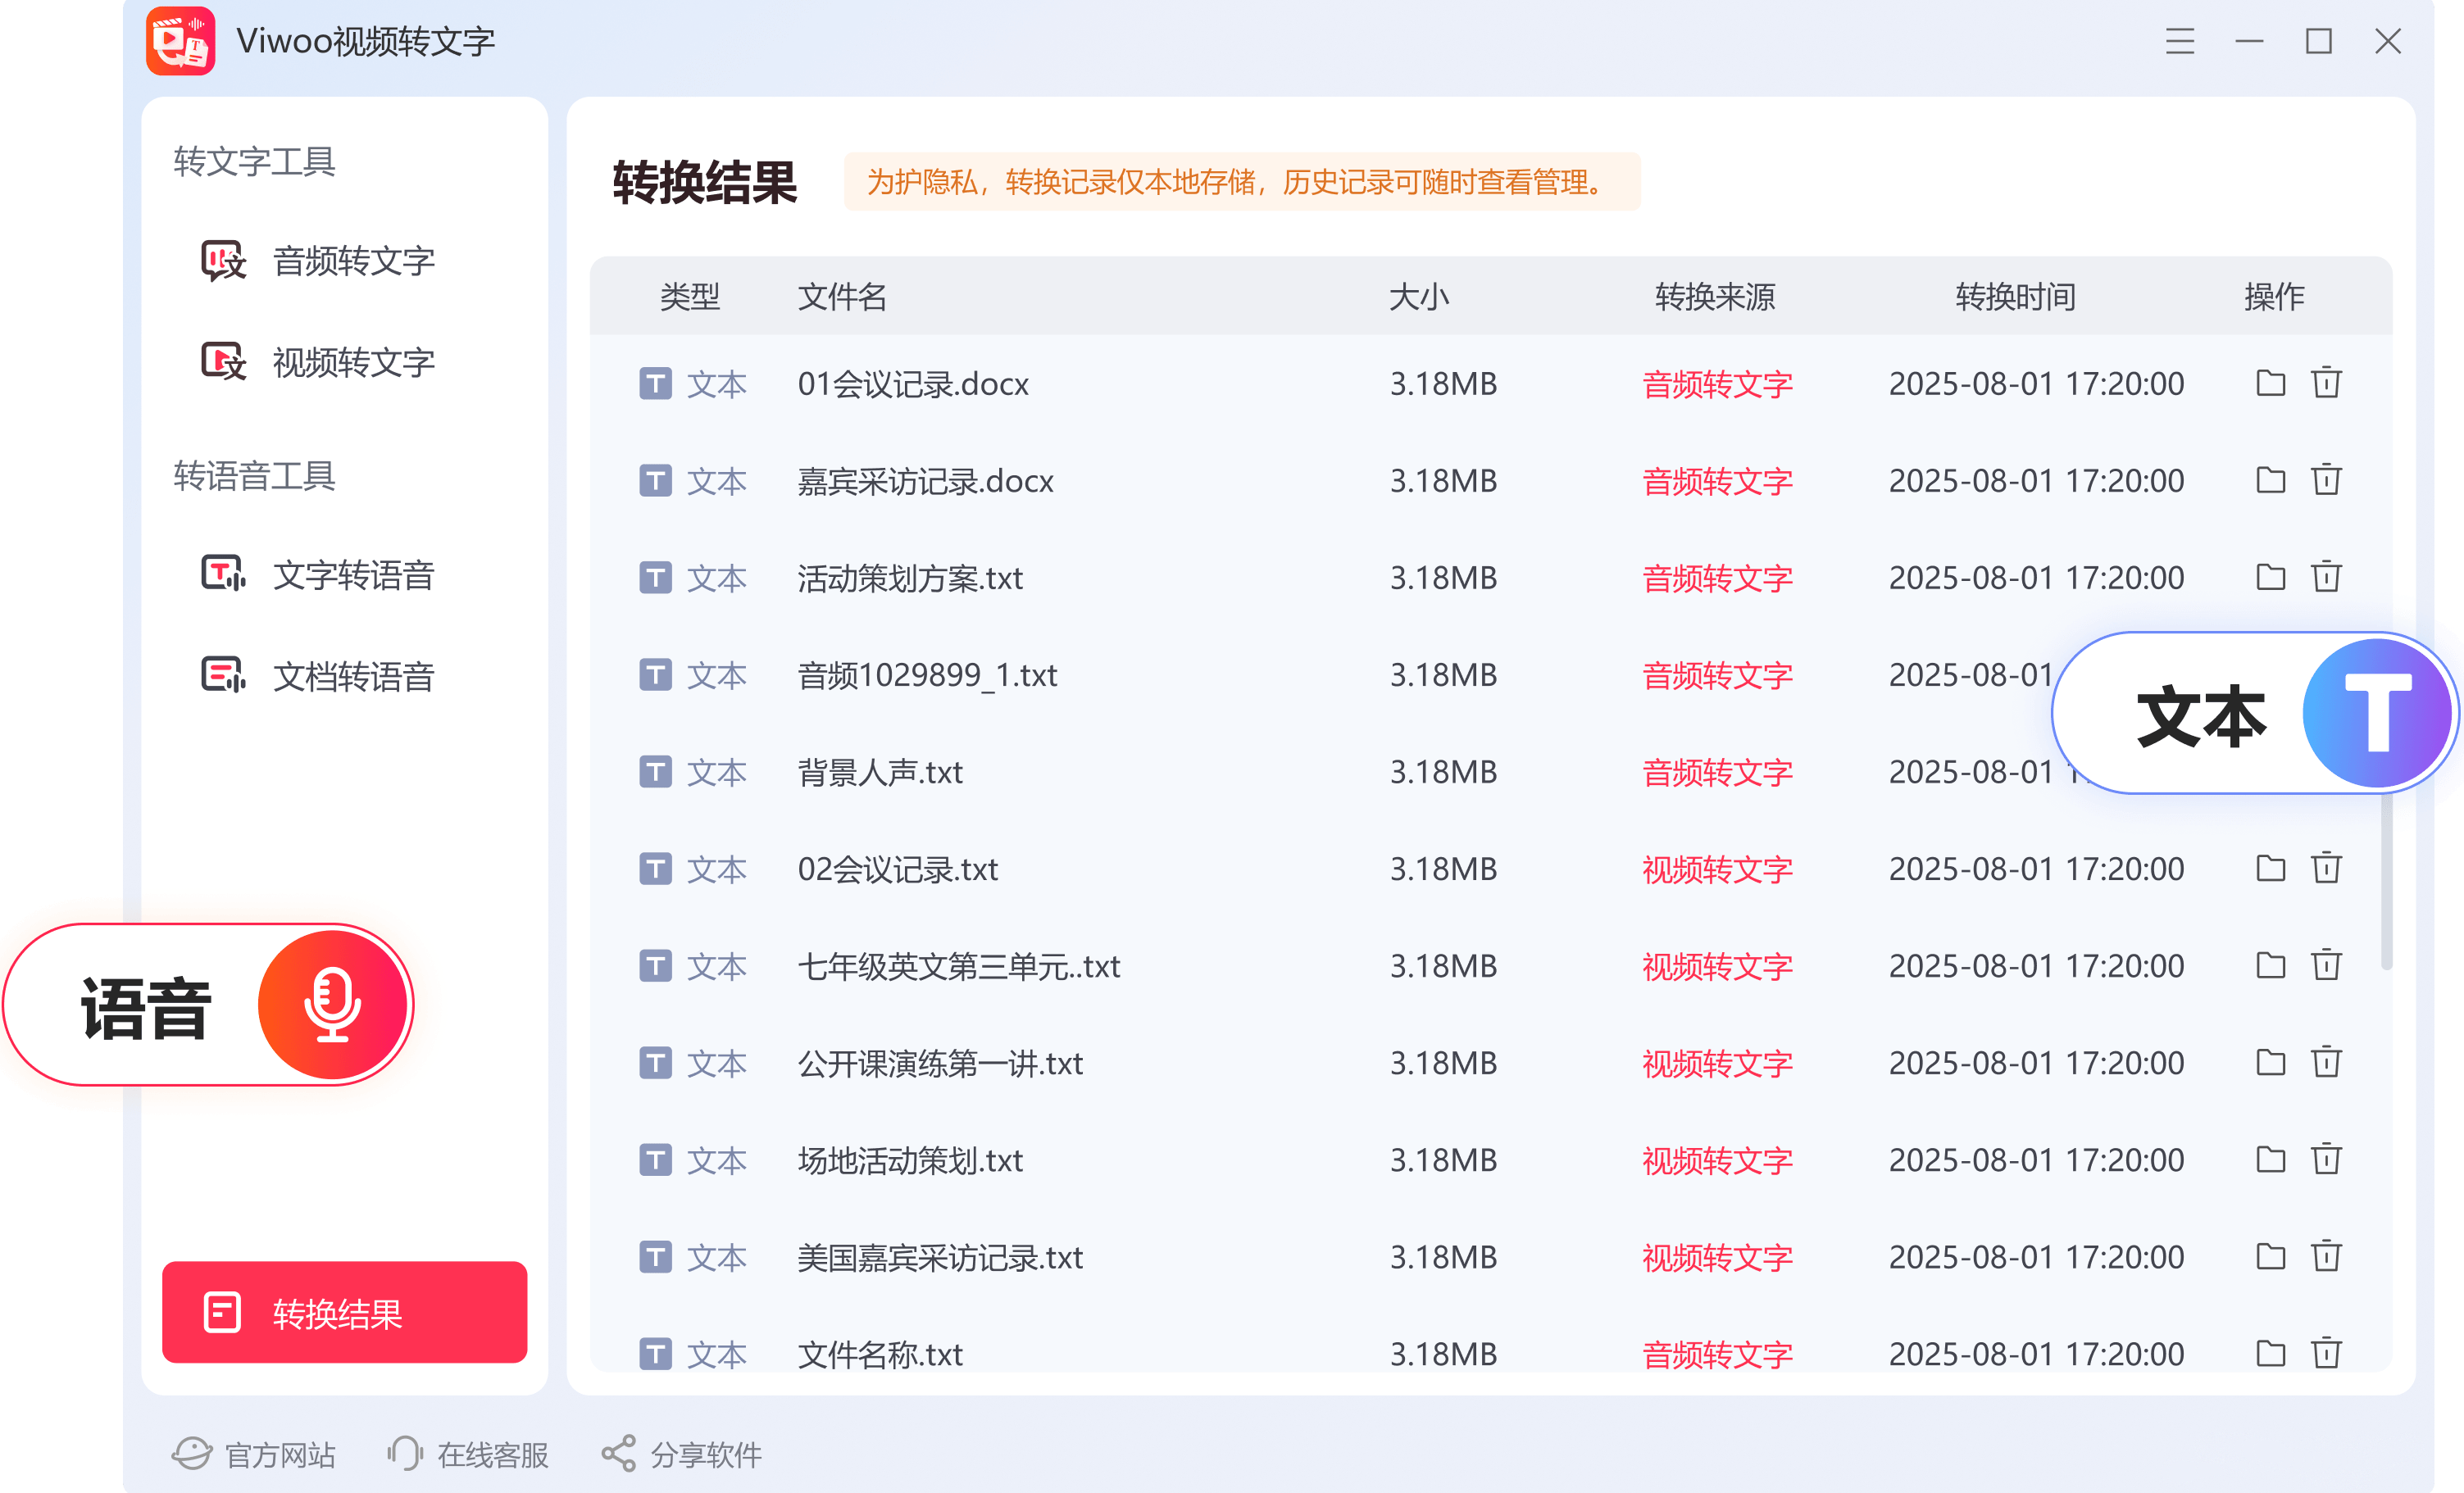The image size is (2464, 1493).
Task: Open folder for 活动策划方案.txt
Action: (2270, 577)
